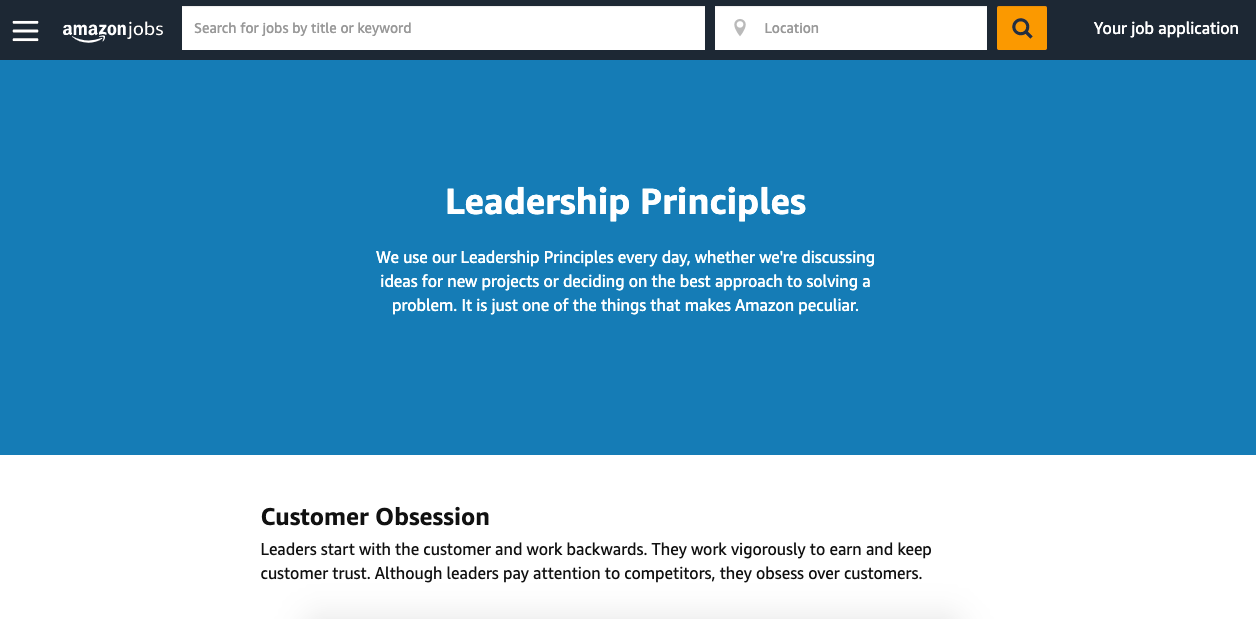Click the amazon jobs logo
Viewport: 1256px width, 619px height.
click(x=113, y=31)
